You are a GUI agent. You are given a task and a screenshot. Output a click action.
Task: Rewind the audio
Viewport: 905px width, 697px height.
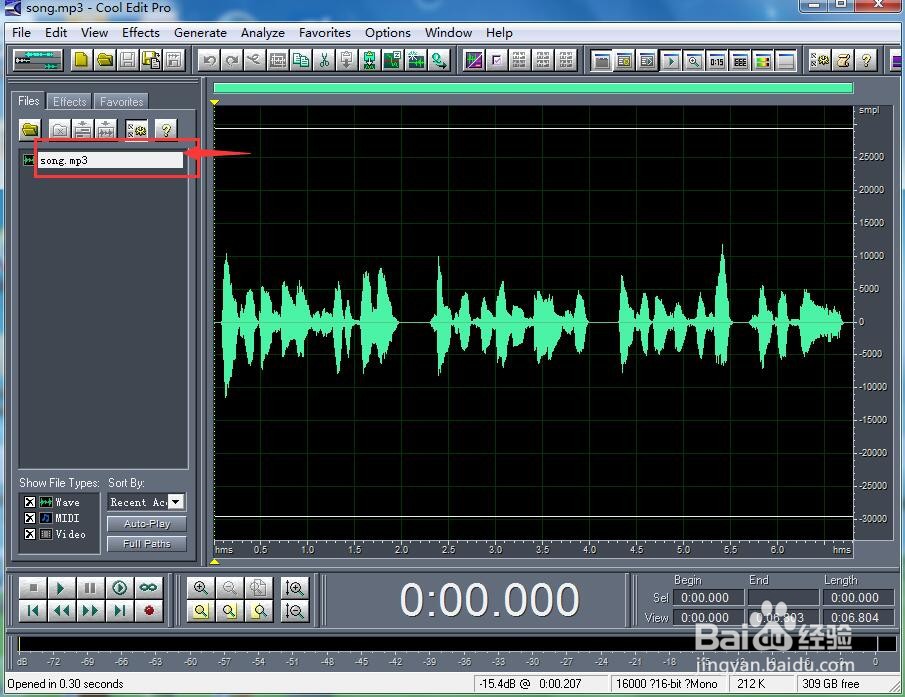[x=61, y=610]
